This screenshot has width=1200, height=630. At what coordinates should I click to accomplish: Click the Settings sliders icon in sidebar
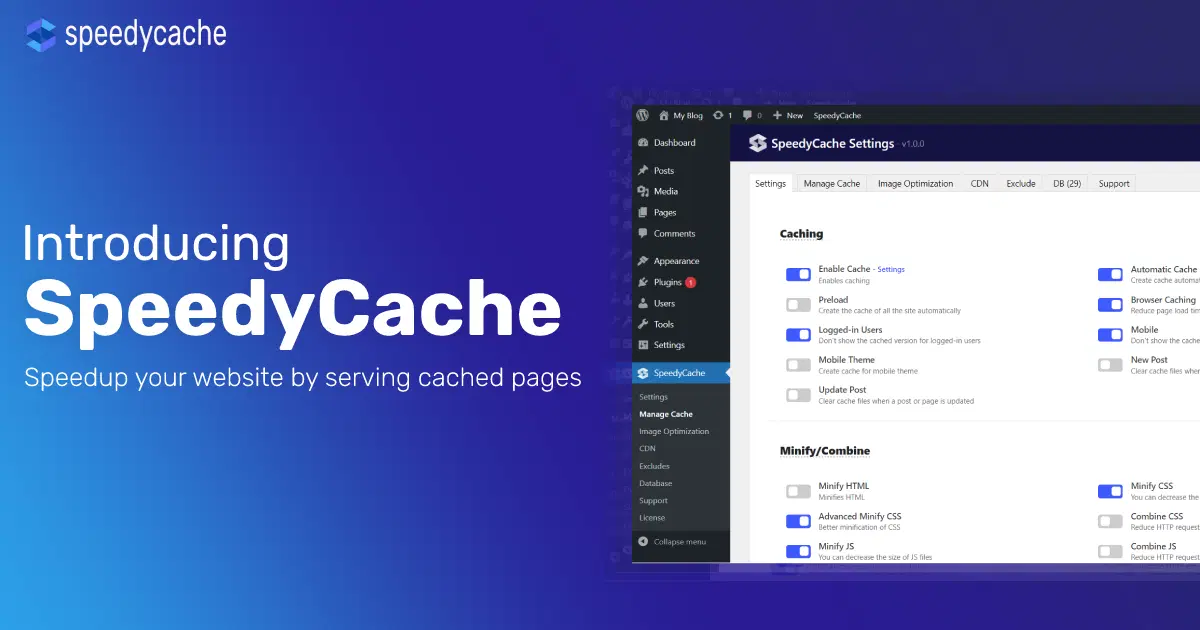[x=643, y=346]
